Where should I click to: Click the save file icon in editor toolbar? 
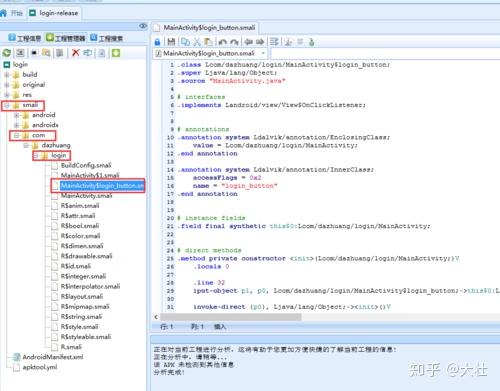tap(171, 42)
